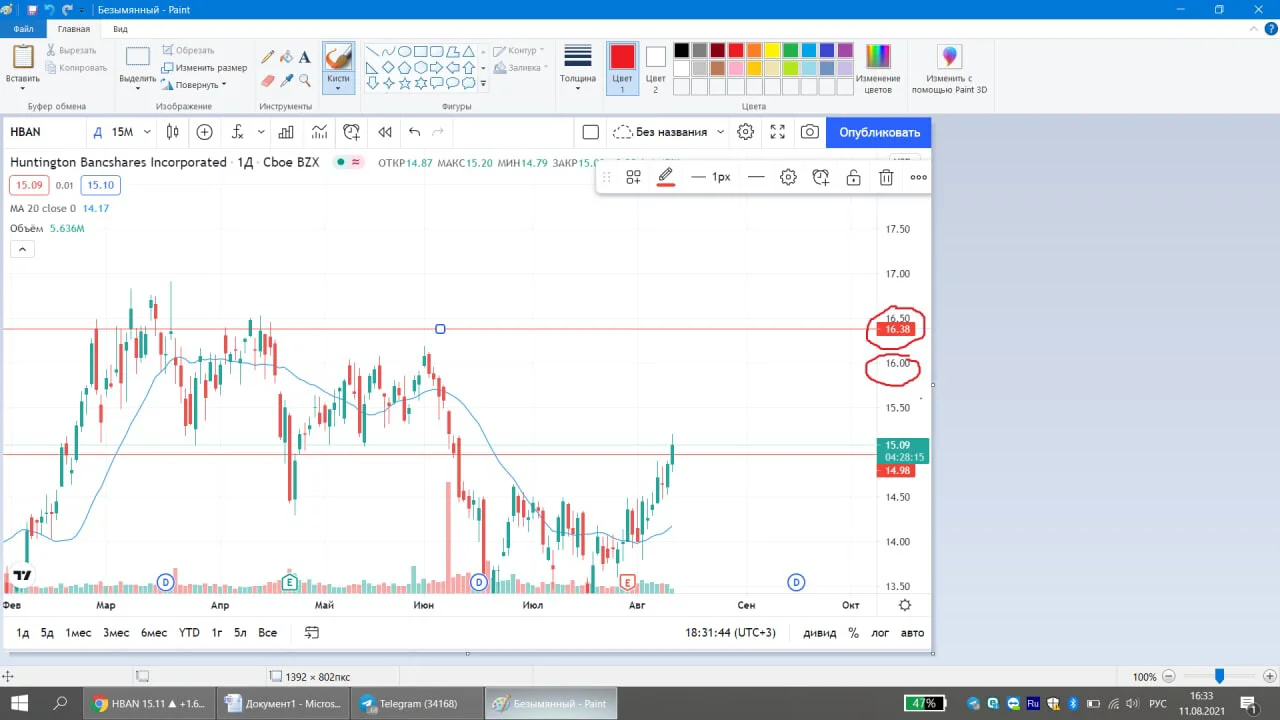
Task: Activate Цвет 1 as the active color
Action: pos(622,69)
